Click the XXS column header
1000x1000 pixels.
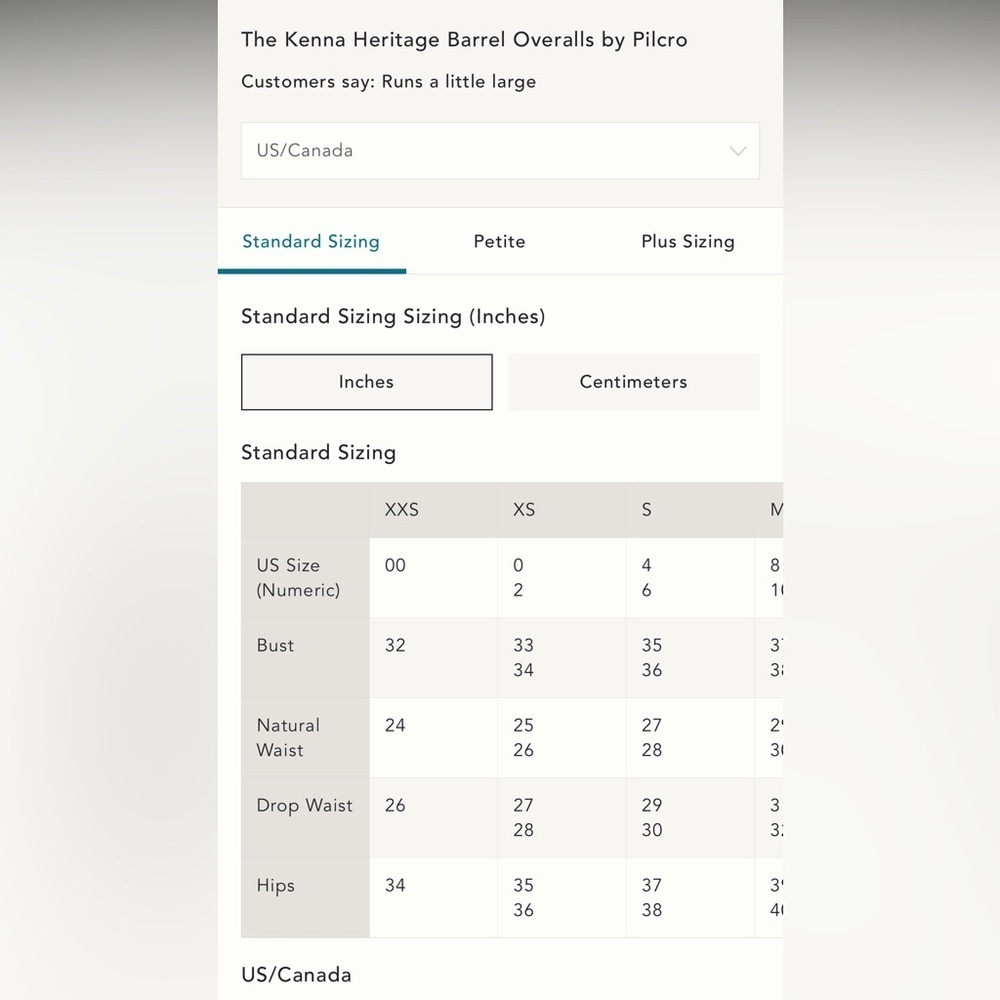point(402,510)
